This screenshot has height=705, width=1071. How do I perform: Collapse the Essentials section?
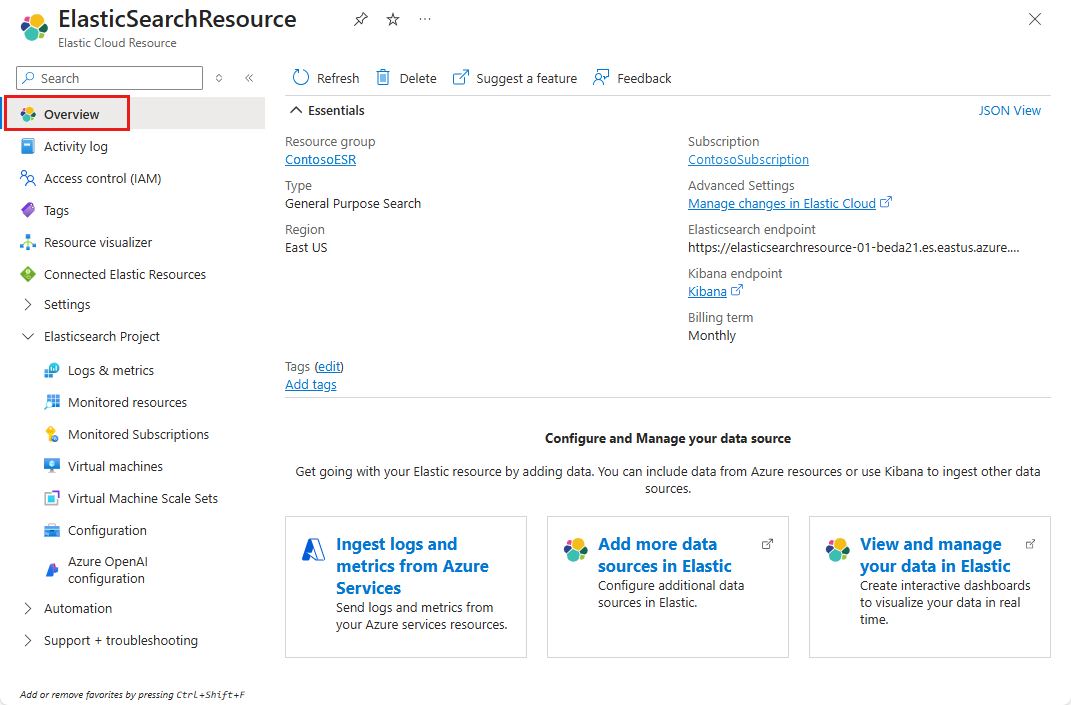(x=295, y=111)
